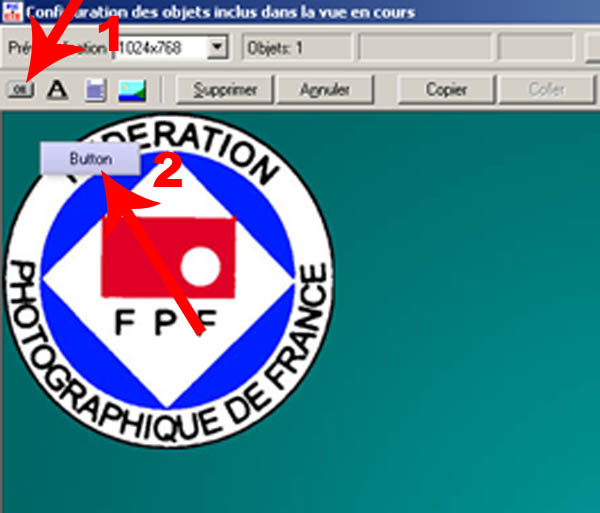Click the Objets: 1 status field

pos(297,48)
